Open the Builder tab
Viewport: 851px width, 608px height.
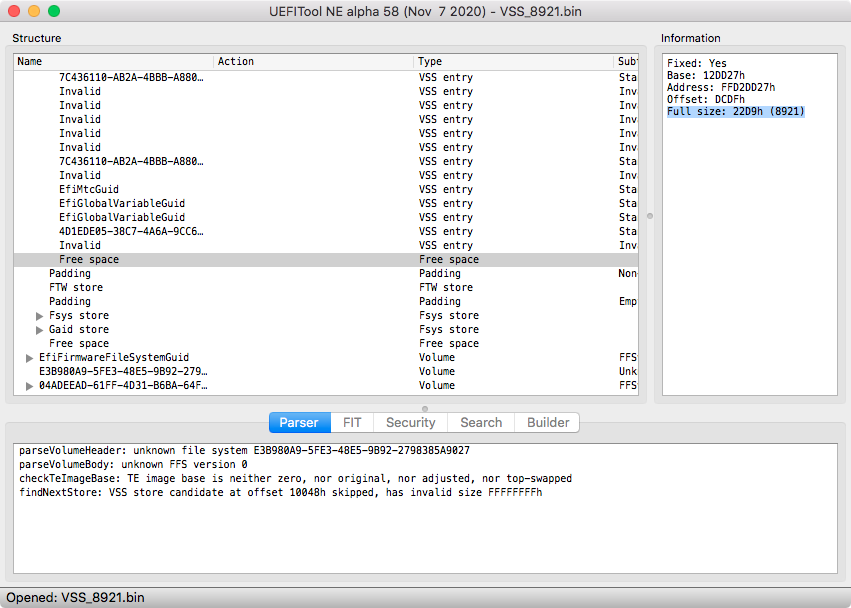click(x=547, y=422)
